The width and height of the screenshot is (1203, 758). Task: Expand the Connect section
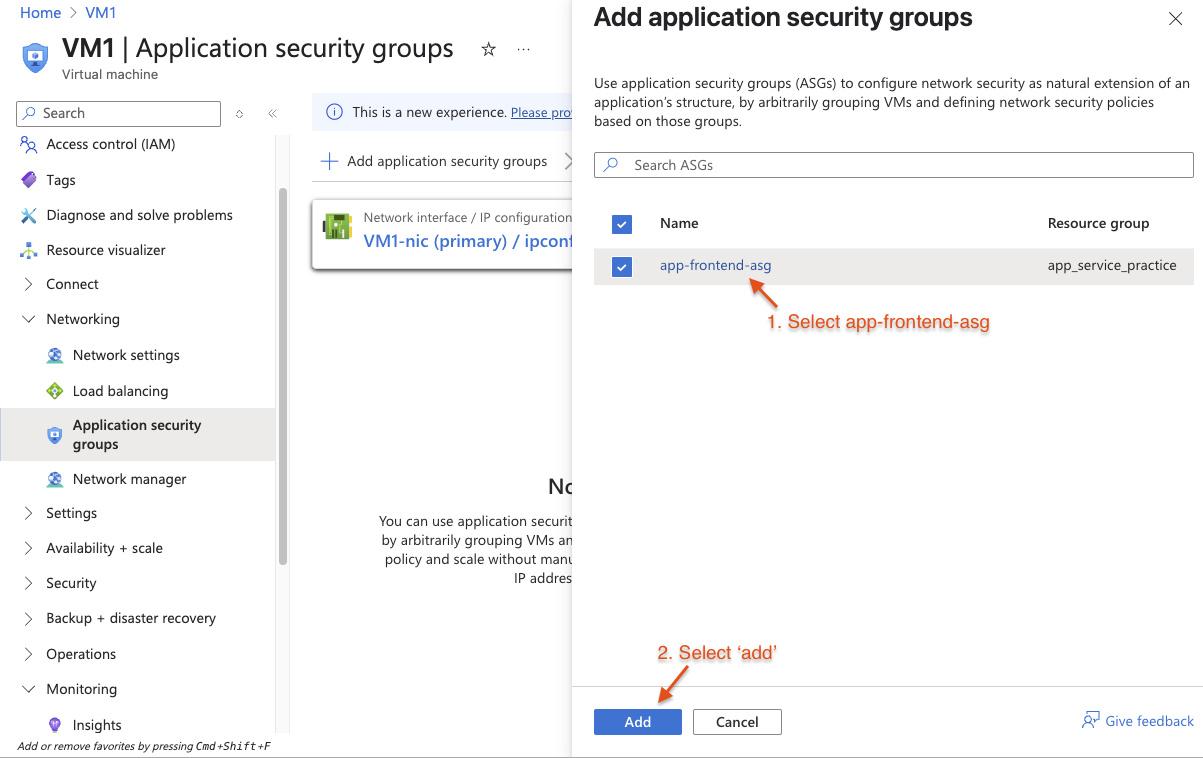(x=28, y=284)
